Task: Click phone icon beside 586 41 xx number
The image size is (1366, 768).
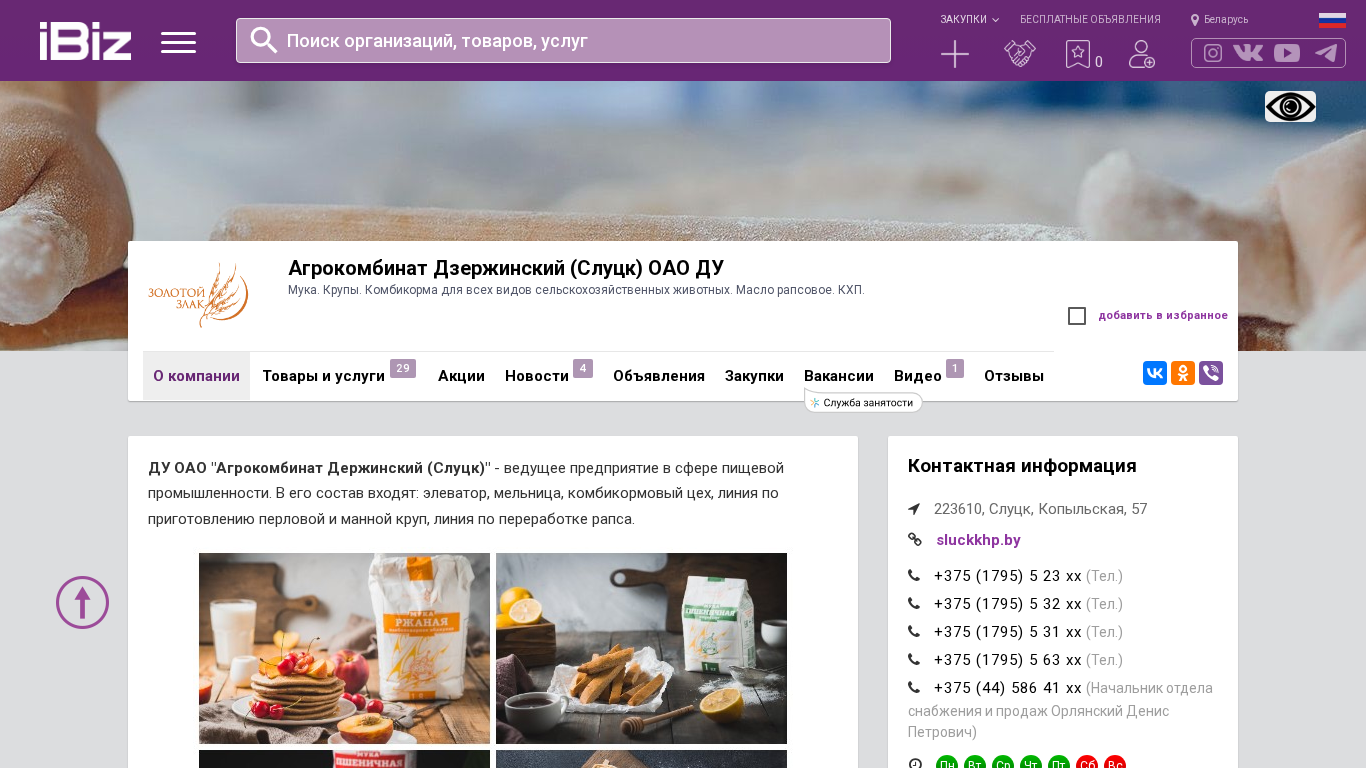Action: (x=914, y=688)
